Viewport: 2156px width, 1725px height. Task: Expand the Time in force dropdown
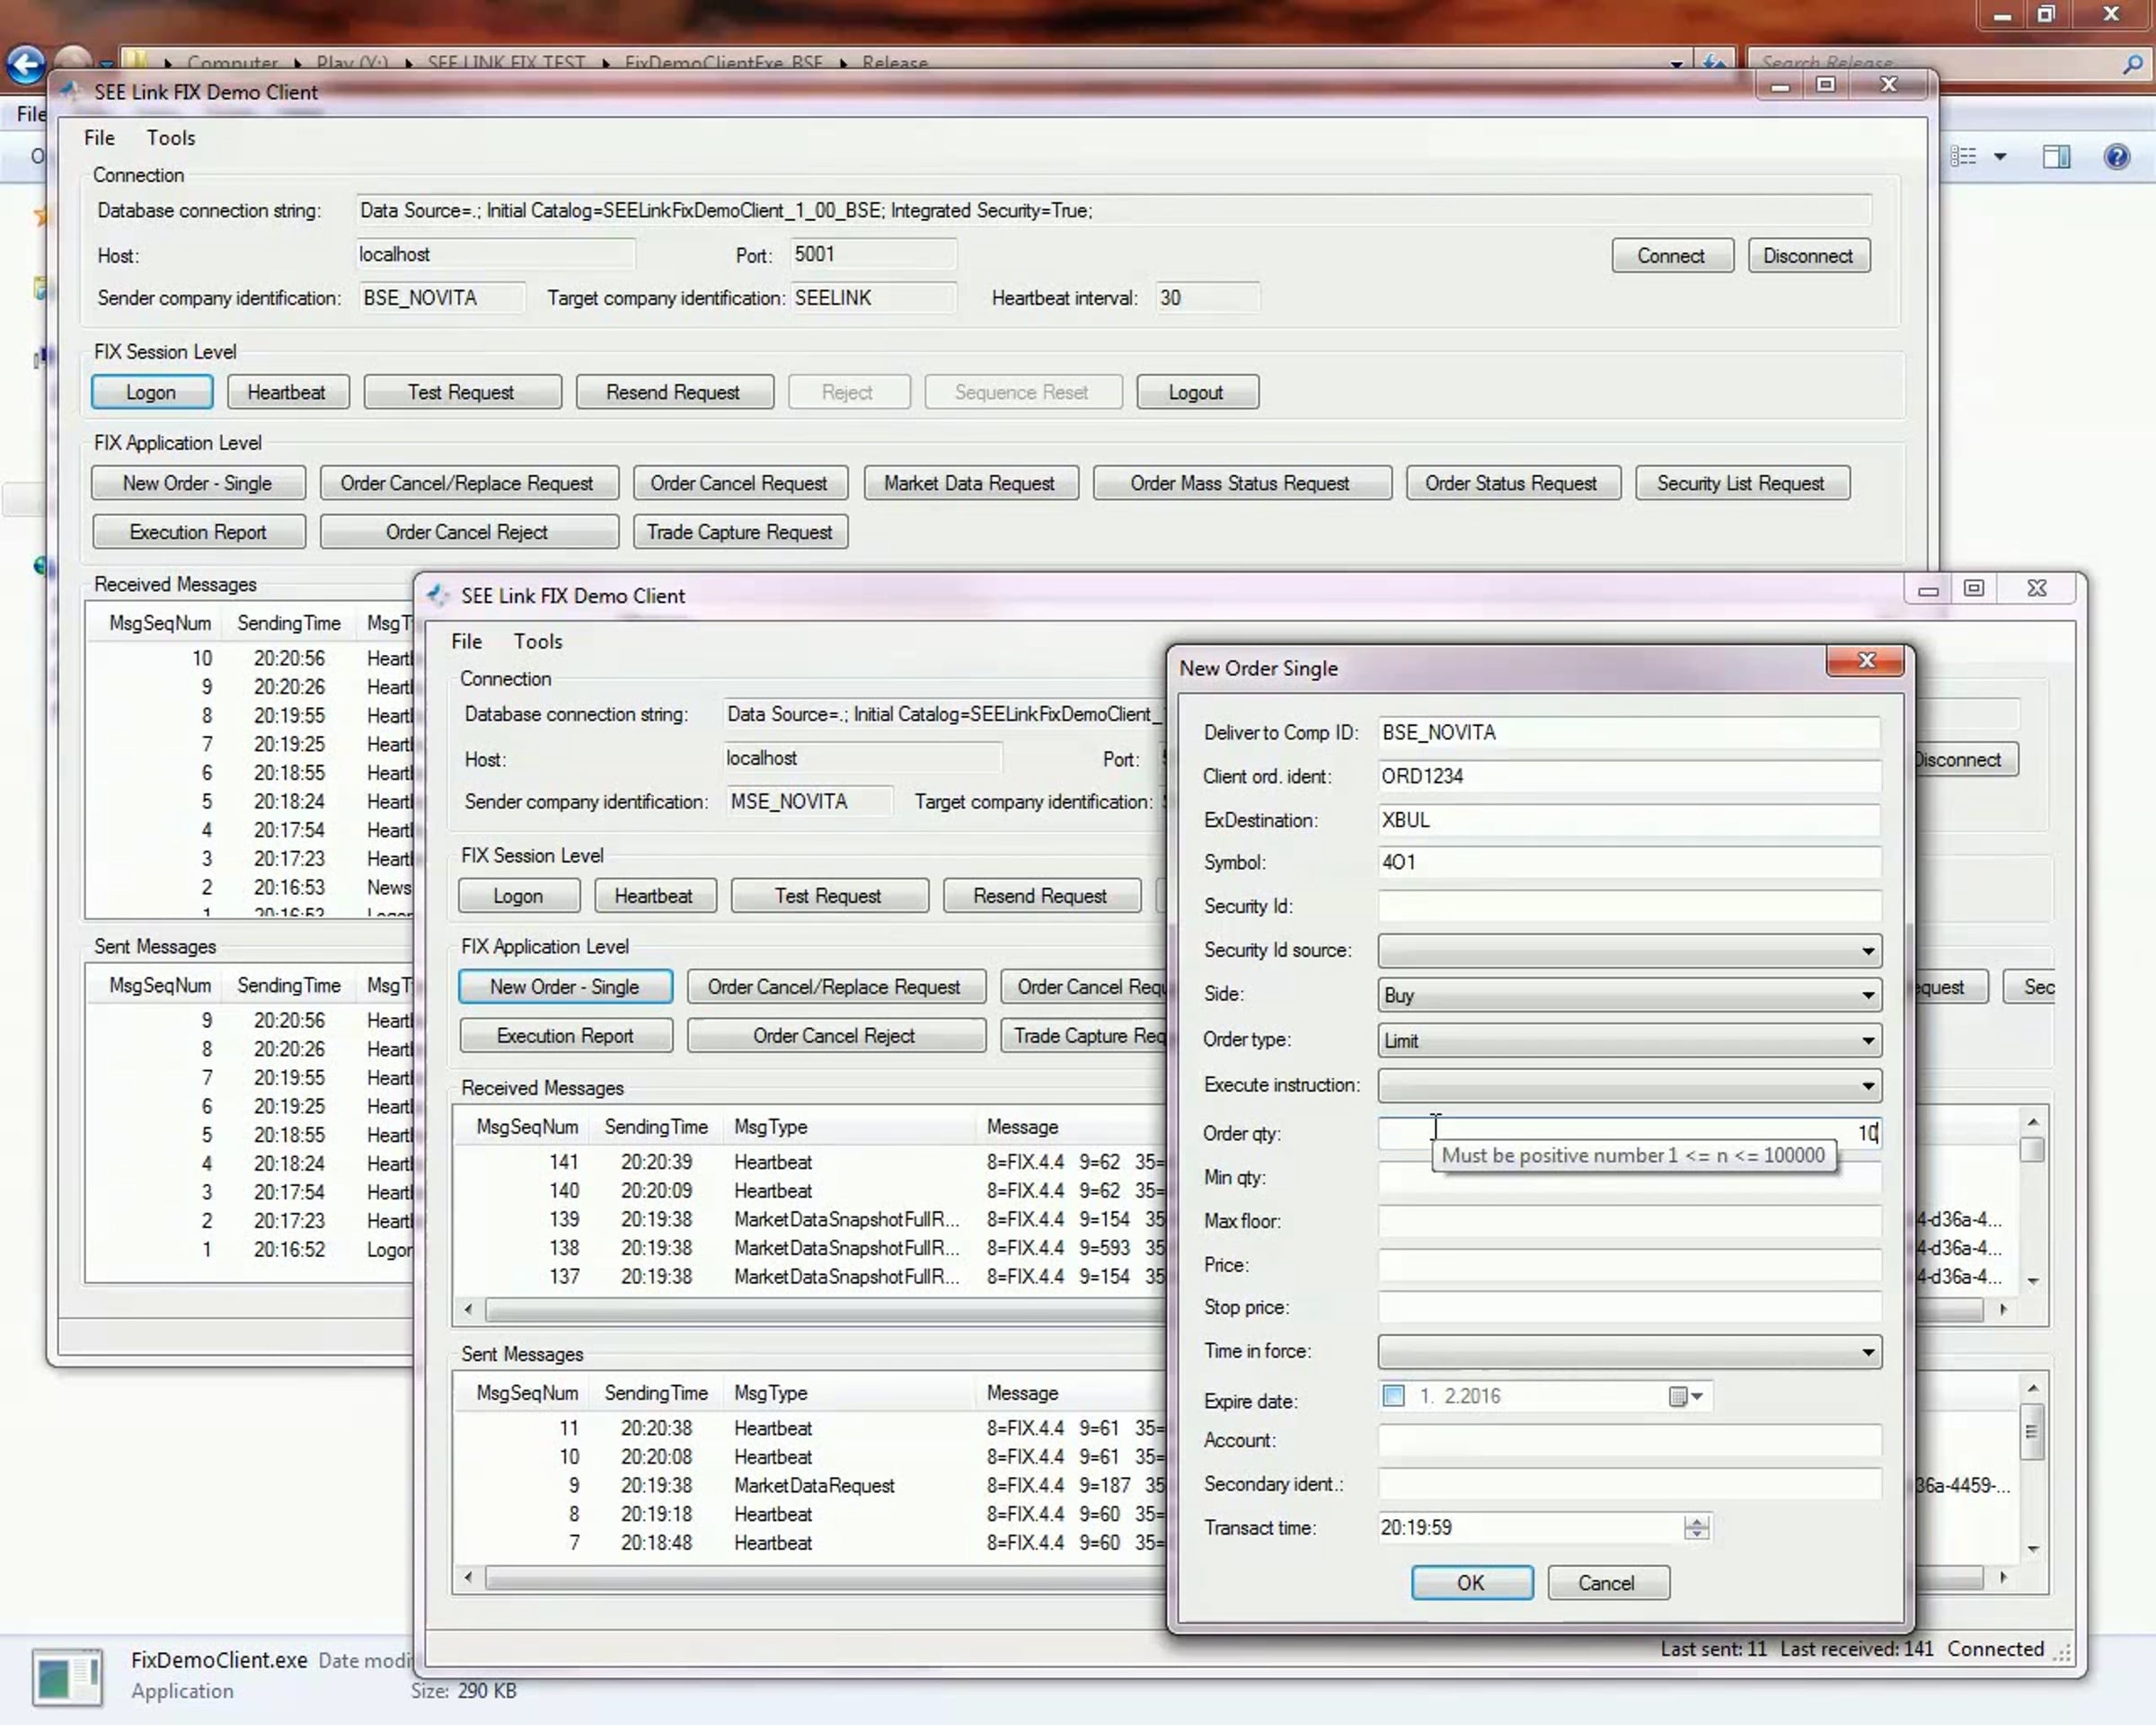(x=1867, y=1352)
